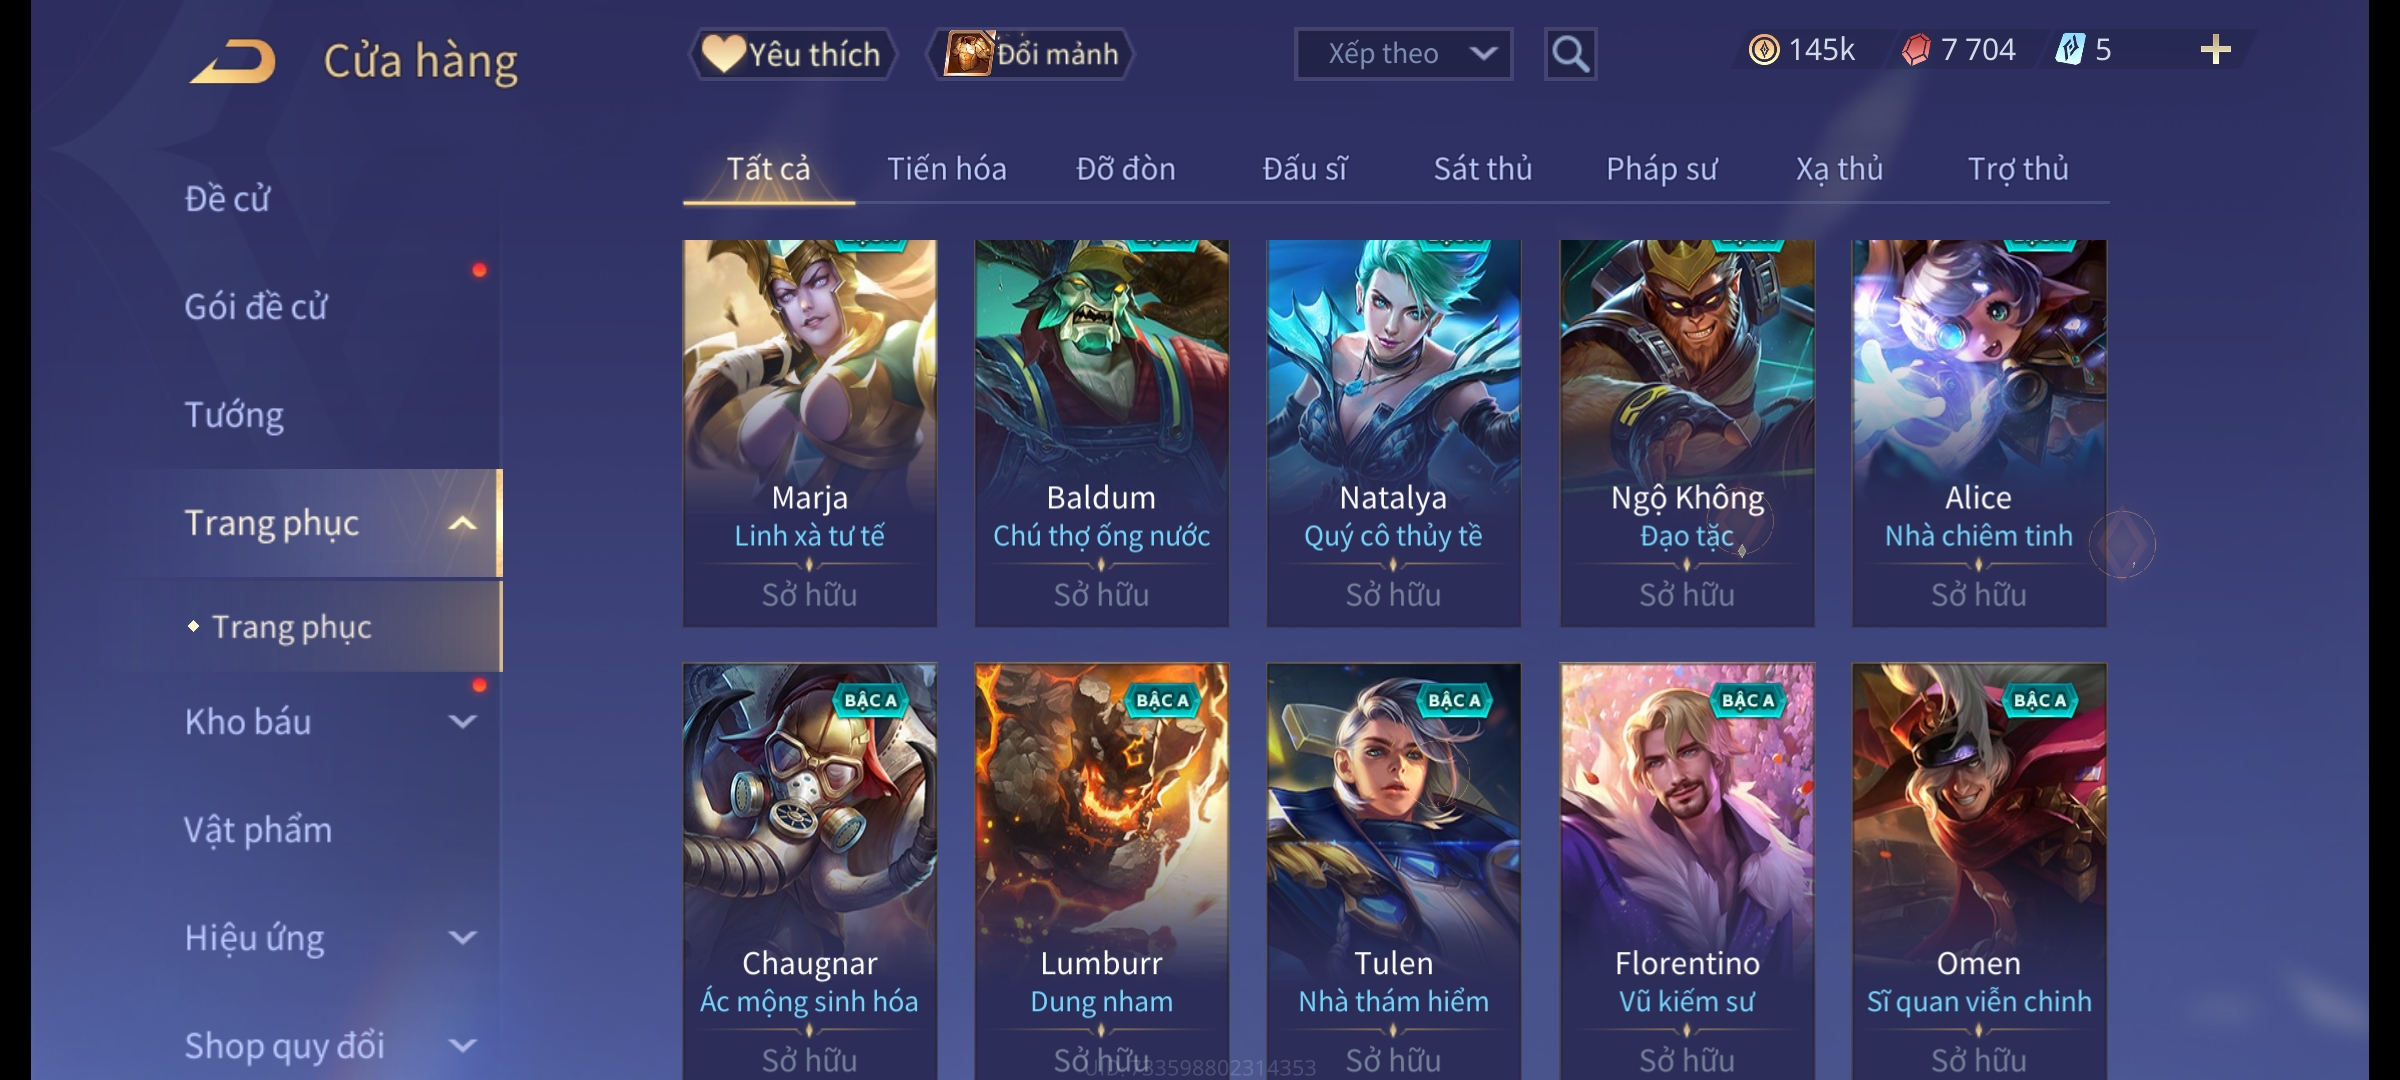
Task: Tap the red ruby currency icon
Action: click(1916, 50)
